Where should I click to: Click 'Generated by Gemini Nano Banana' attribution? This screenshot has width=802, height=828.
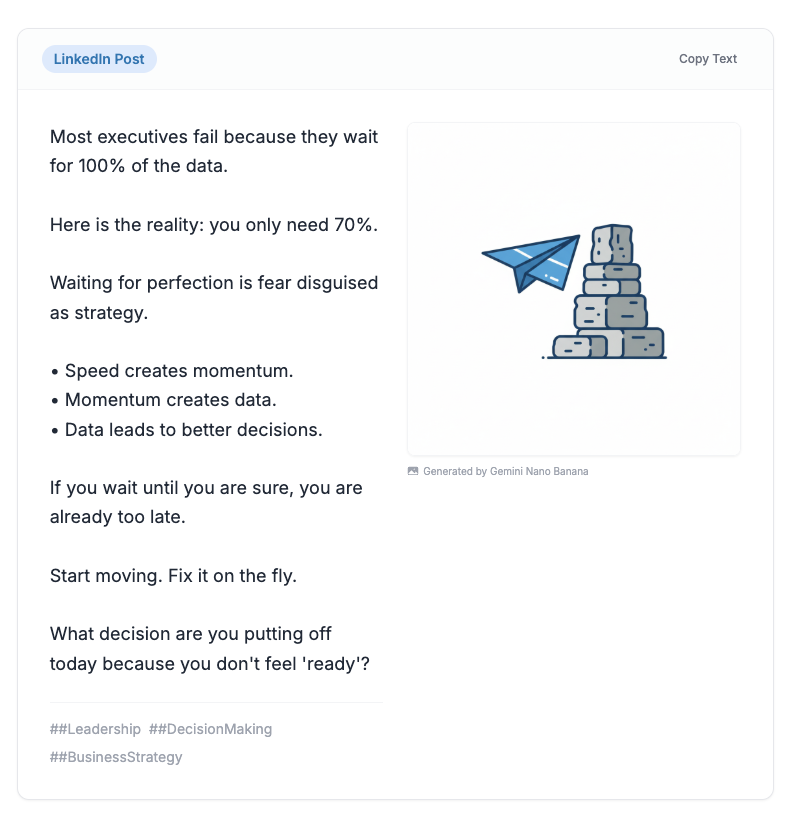pyautogui.click(x=505, y=471)
